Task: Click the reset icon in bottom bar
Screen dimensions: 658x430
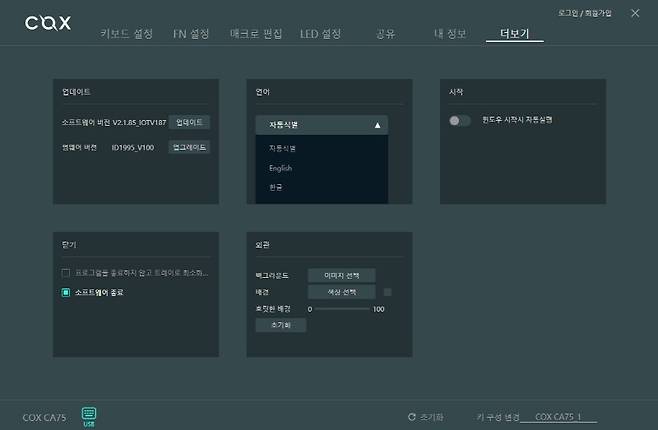Action: click(411, 417)
